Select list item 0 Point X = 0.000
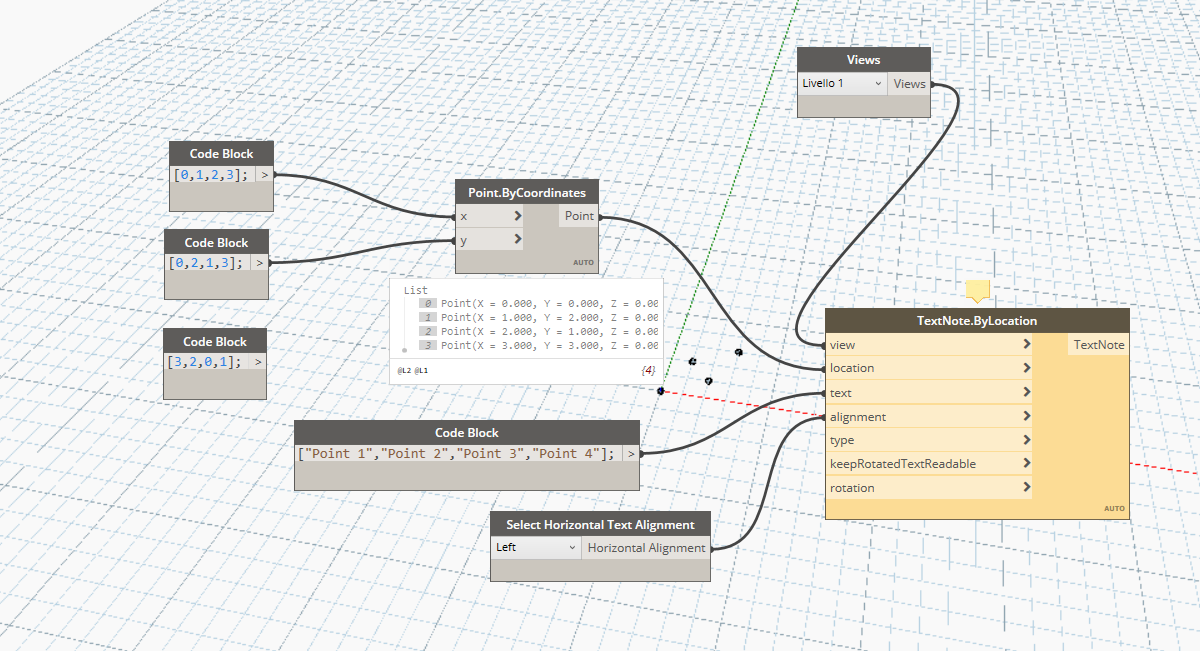The width and height of the screenshot is (1200, 651). pos(539,303)
